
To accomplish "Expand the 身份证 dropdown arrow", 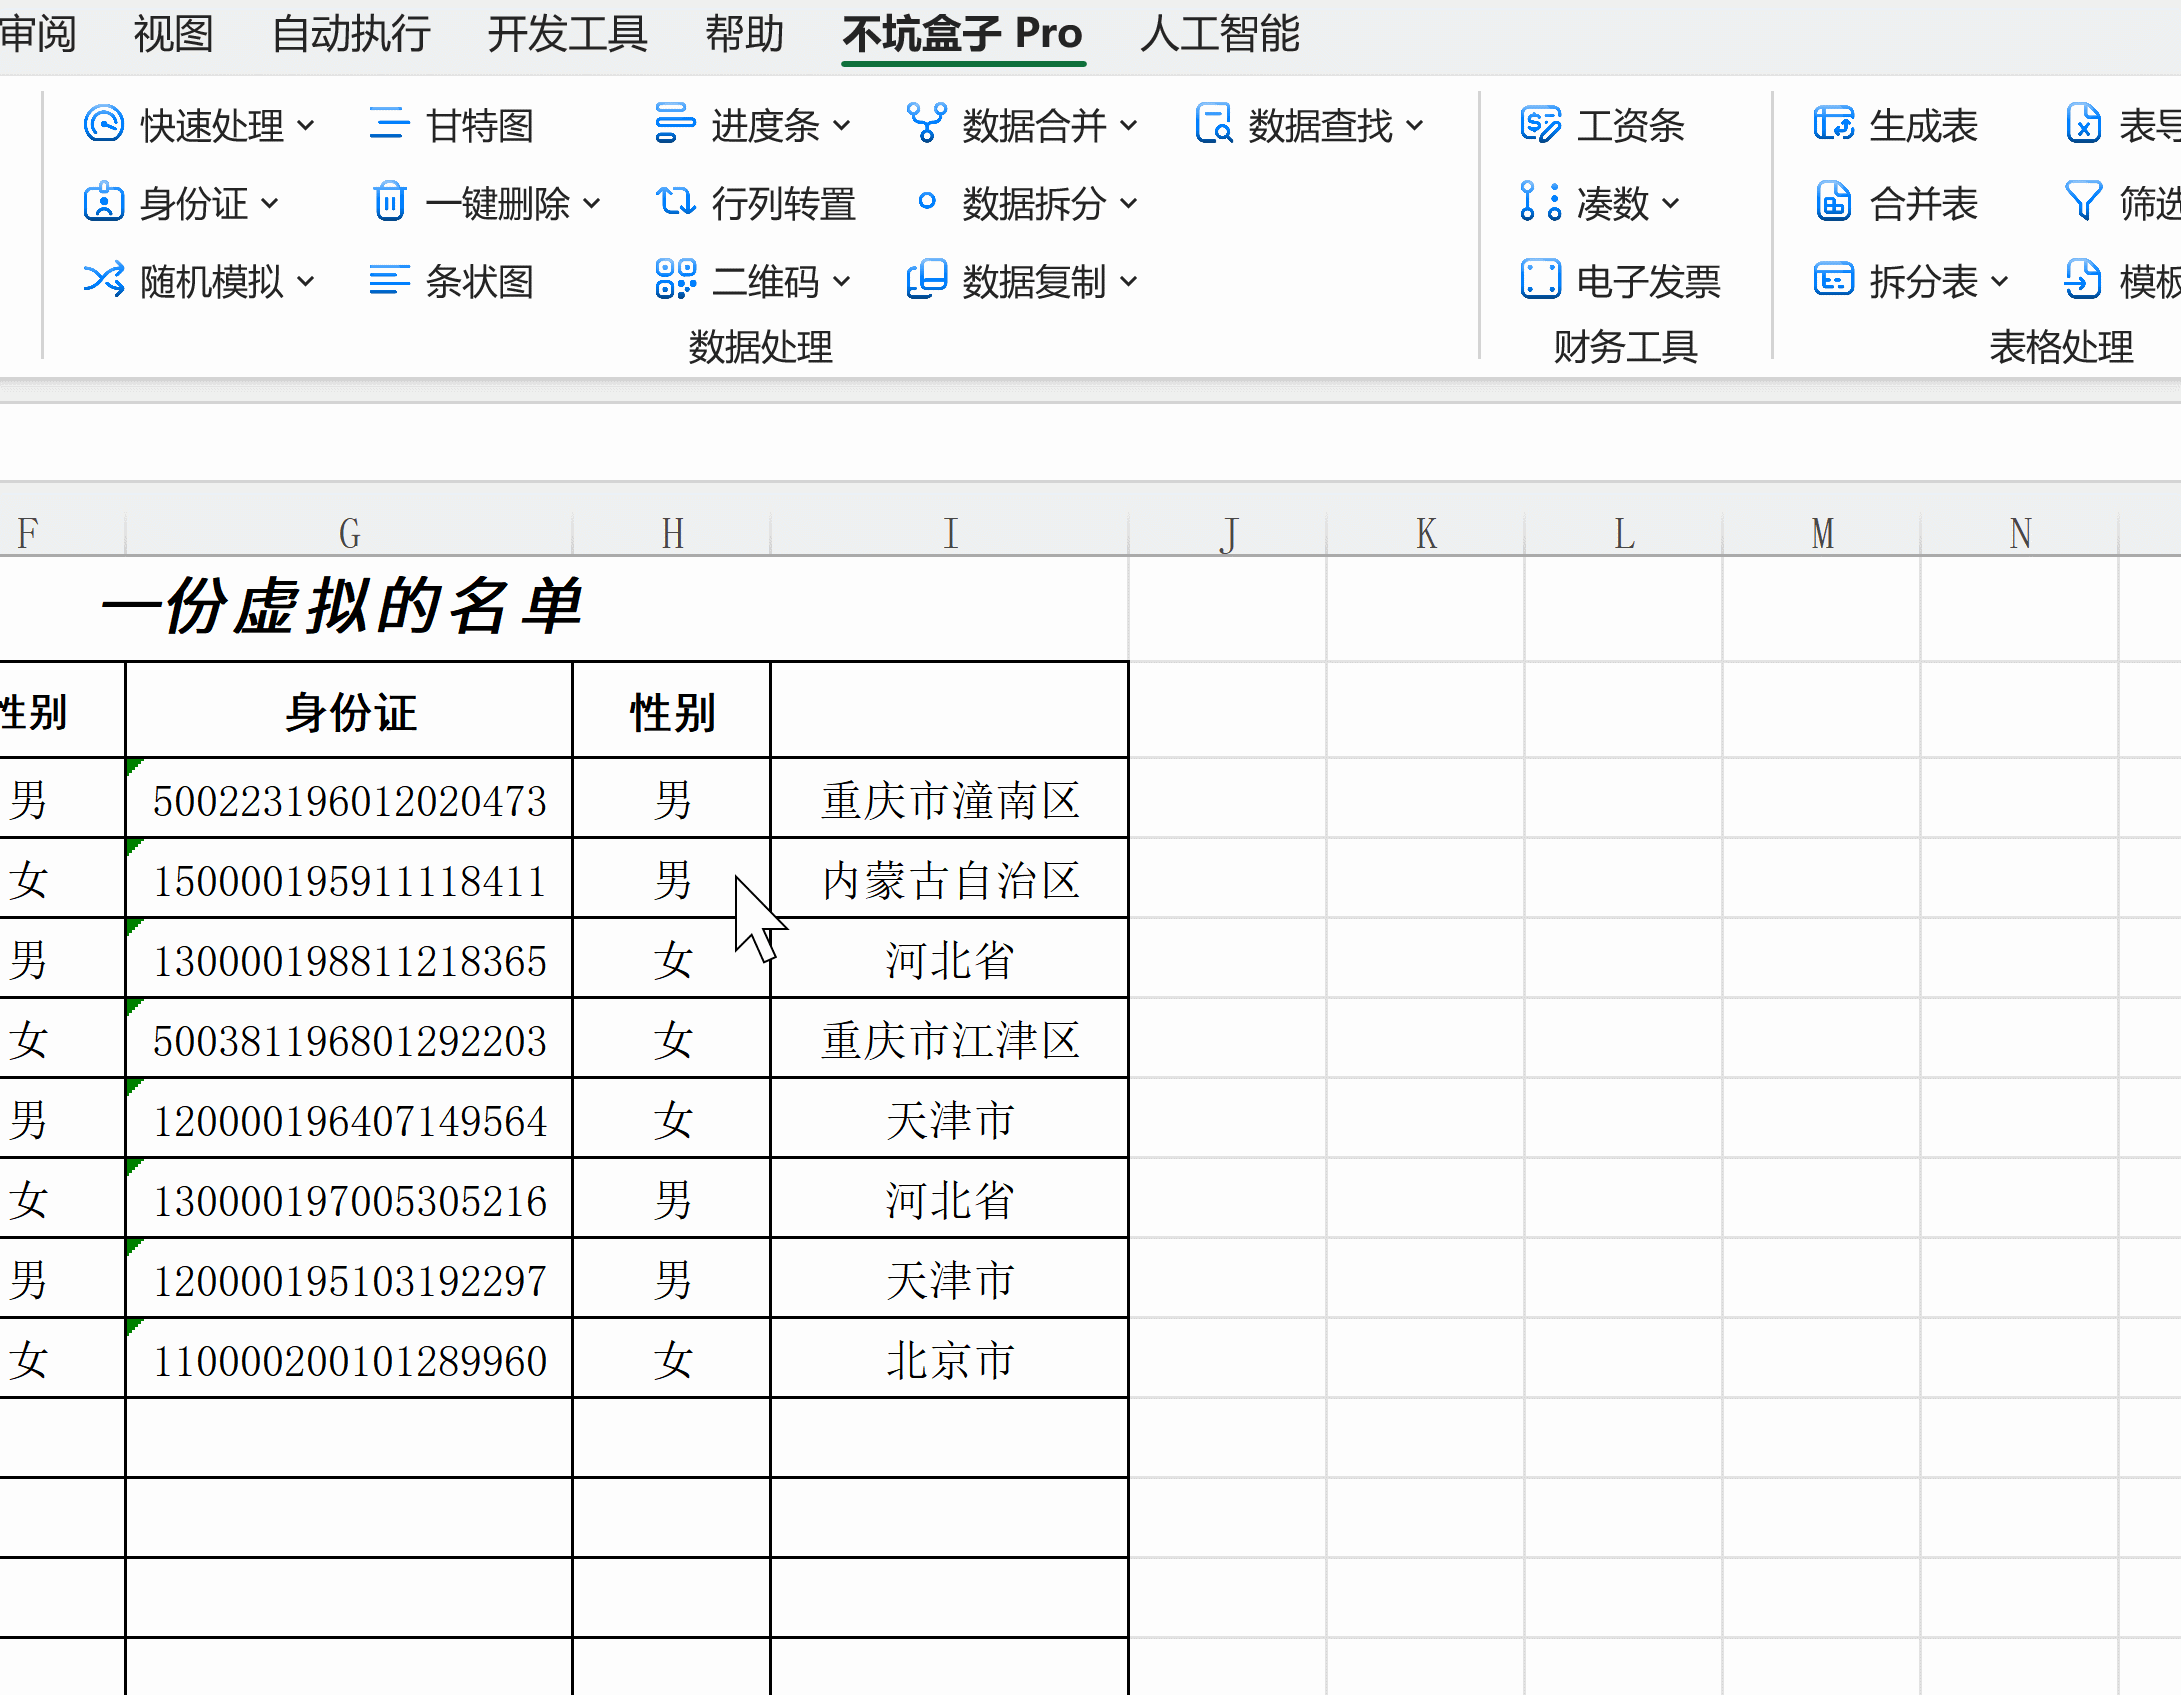I will pos(270,205).
